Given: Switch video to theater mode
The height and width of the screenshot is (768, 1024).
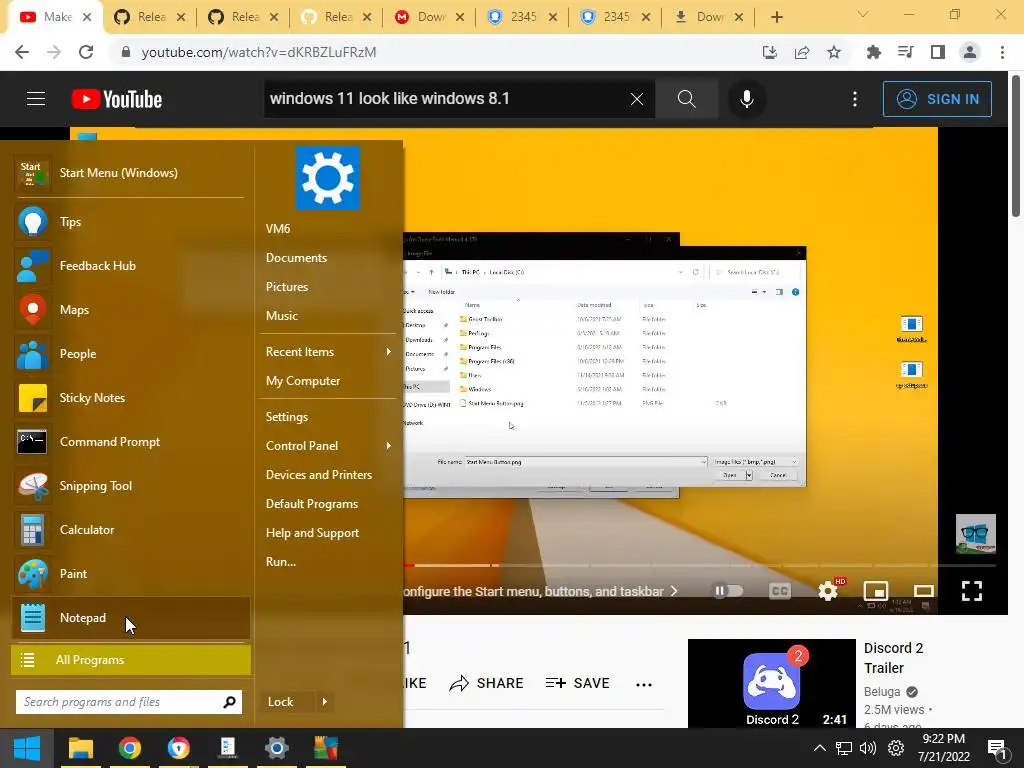Looking at the screenshot, I should pyautogui.click(x=923, y=591).
